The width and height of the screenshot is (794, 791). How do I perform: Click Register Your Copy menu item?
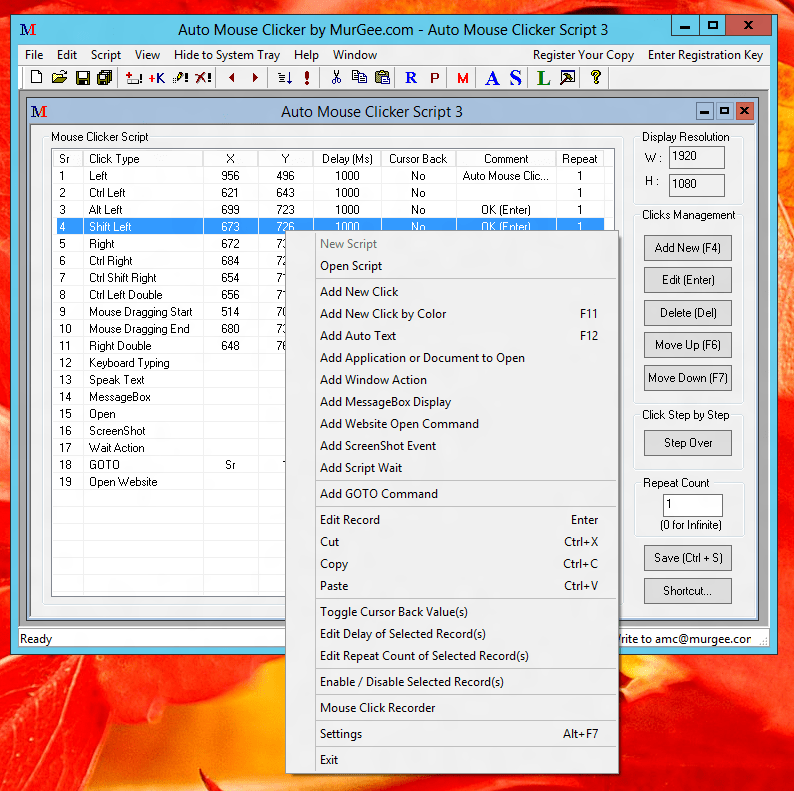coord(583,55)
